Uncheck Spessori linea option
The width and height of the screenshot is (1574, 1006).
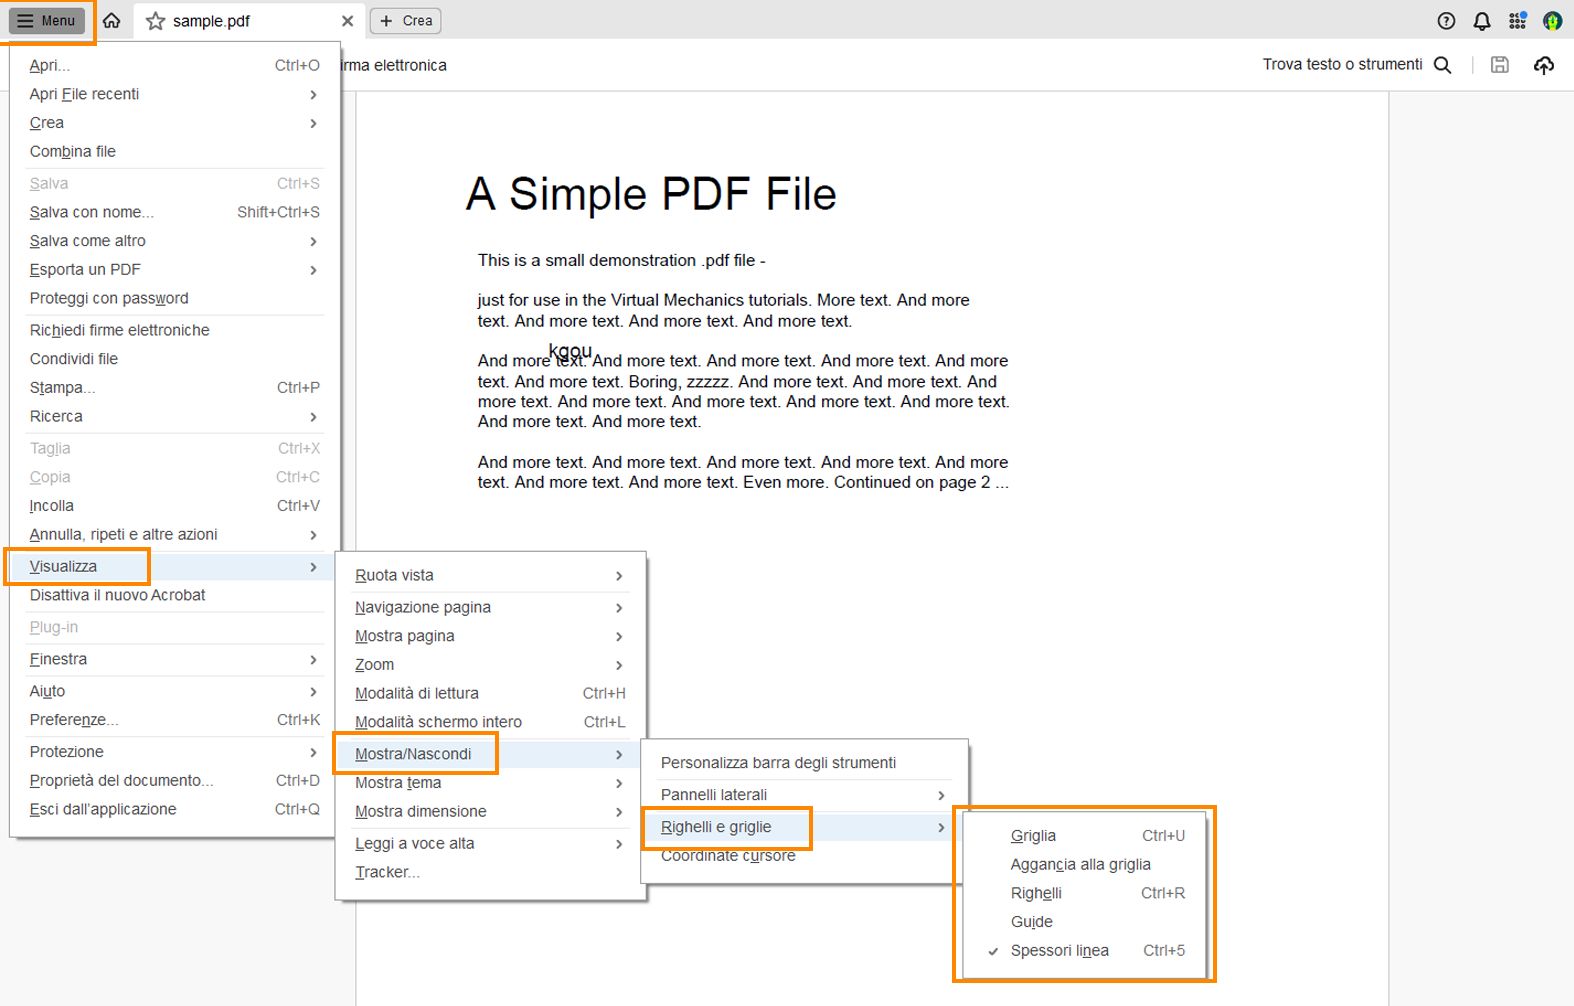1084,951
